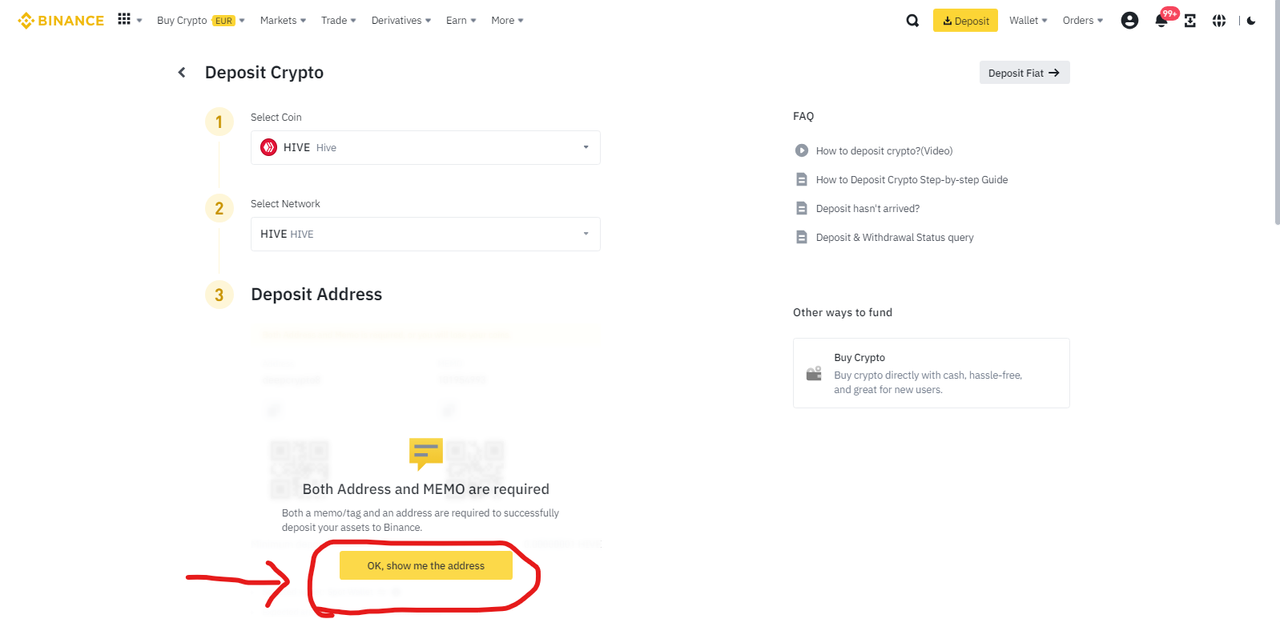This screenshot has height=622, width=1280.
Task: Click the yellow Deposit button
Action: (965, 20)
